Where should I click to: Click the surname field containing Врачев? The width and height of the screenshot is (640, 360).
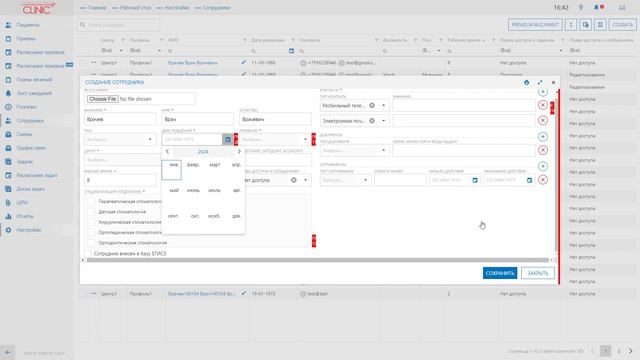pos(120,119)
